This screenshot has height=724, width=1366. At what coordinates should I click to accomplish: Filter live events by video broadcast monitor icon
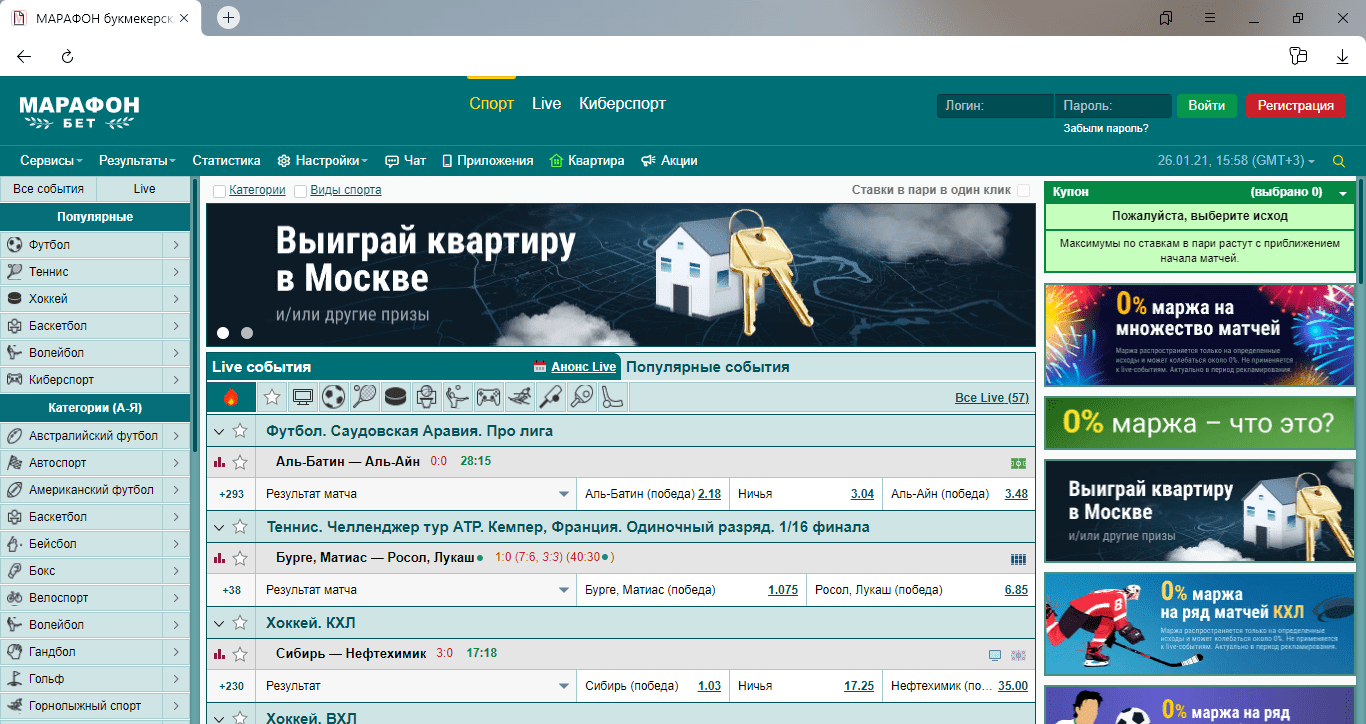(303, 397)
